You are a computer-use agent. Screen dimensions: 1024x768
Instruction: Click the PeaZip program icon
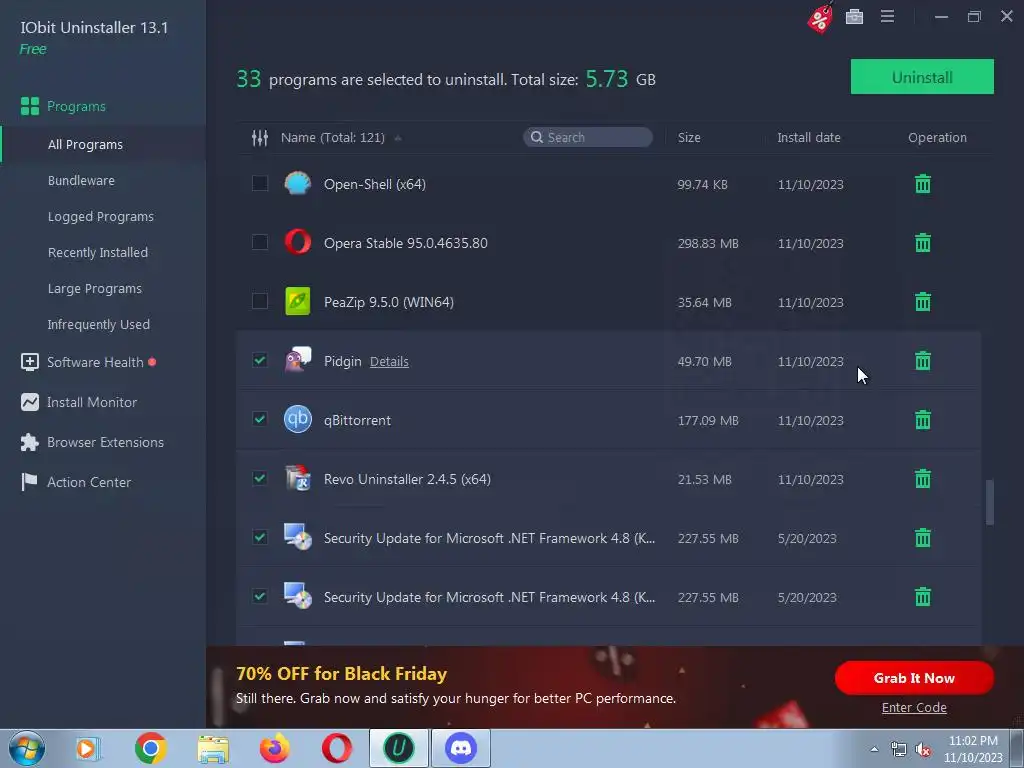tap(298, 301)
